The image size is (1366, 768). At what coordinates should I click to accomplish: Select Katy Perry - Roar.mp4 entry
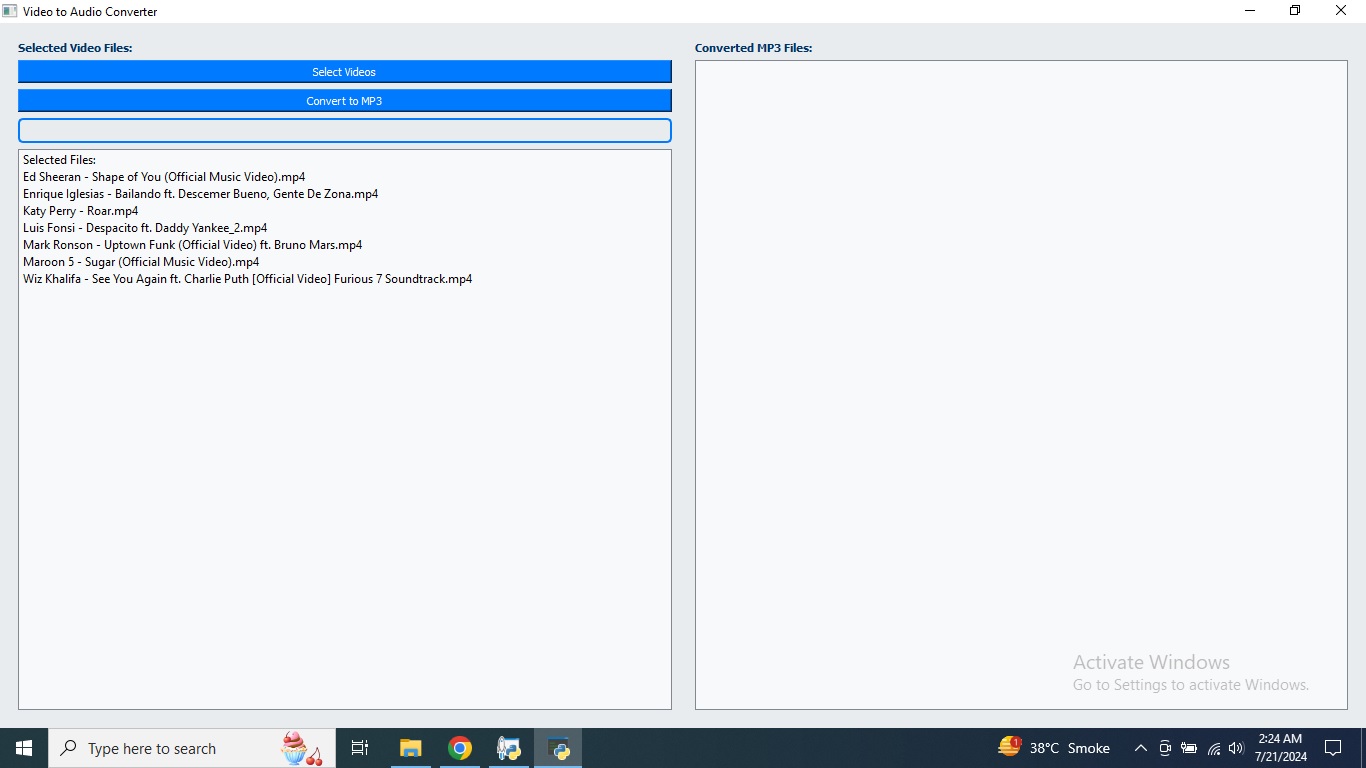pos(81,211)
